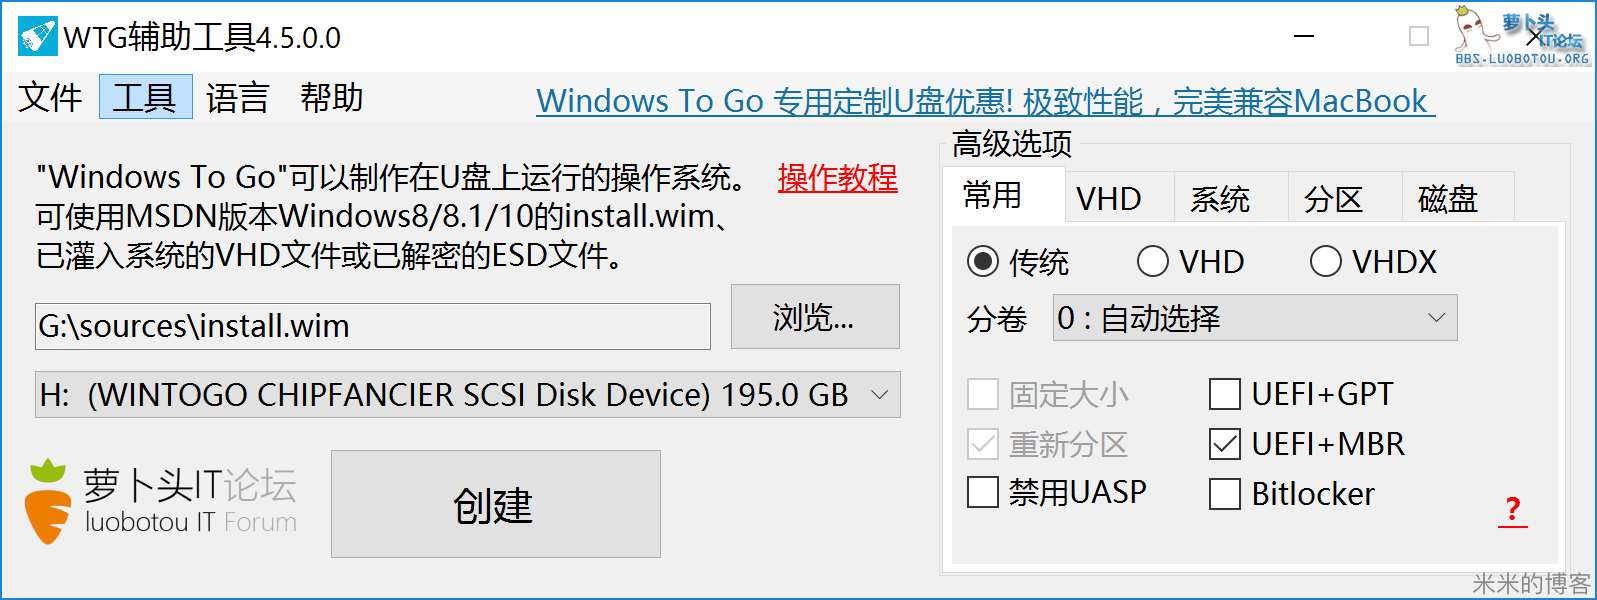The image size is (1597, 600).
Task: Open the 操作教程 tutorial link
Action: click(x=837, y=180)
